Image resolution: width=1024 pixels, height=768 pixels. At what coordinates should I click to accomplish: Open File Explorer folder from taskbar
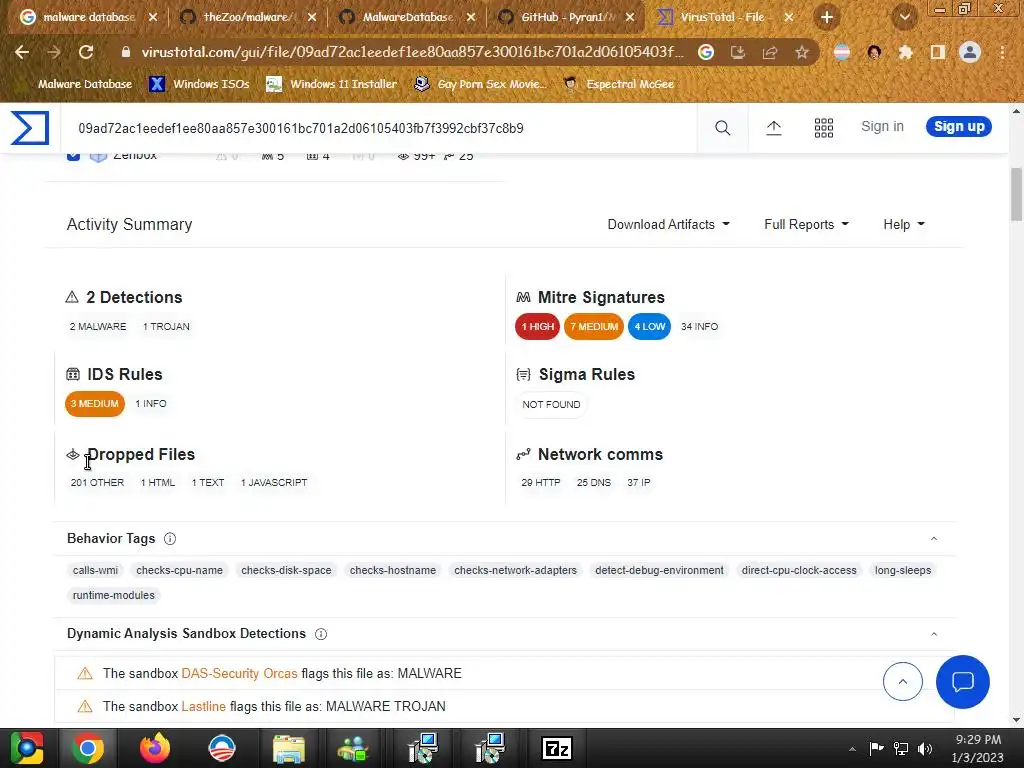[289, 749]
